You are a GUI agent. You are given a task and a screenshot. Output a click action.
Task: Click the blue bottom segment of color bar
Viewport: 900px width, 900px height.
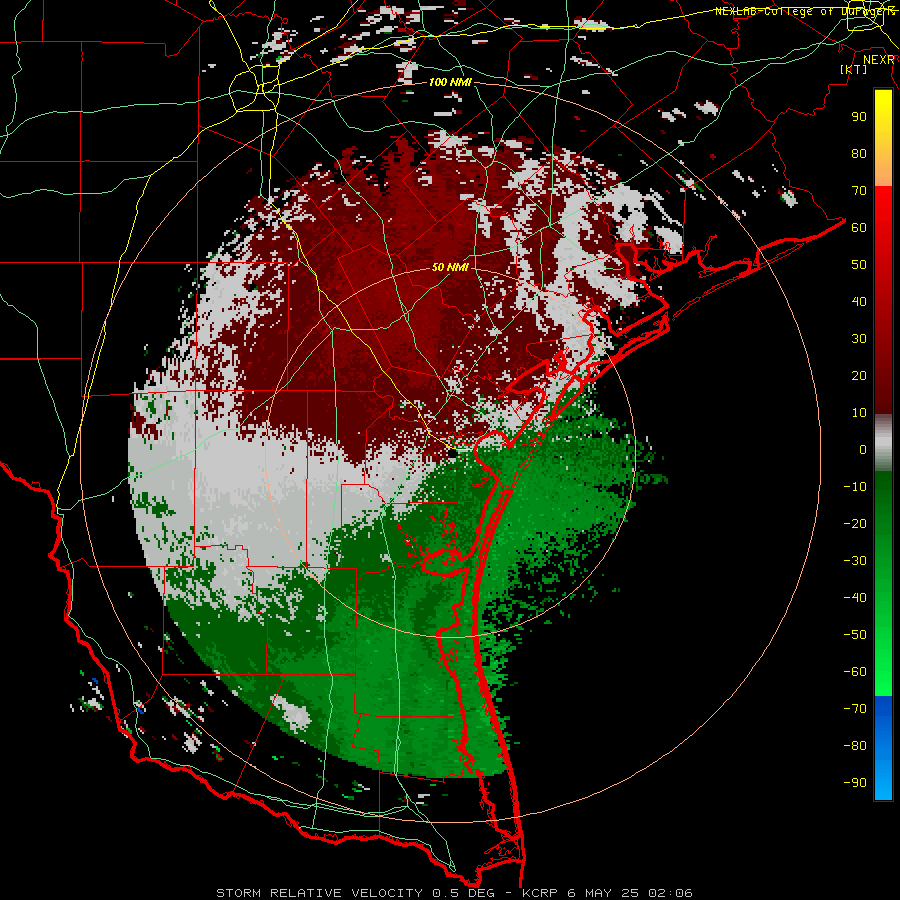tap(883, 747)
